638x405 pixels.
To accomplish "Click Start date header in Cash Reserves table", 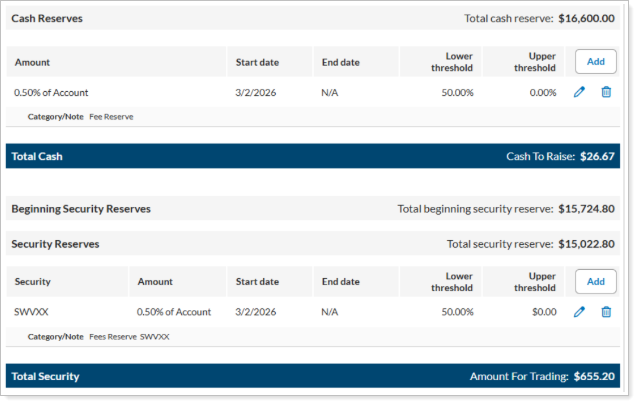I will pyautogui.click(x=257, y=62).
